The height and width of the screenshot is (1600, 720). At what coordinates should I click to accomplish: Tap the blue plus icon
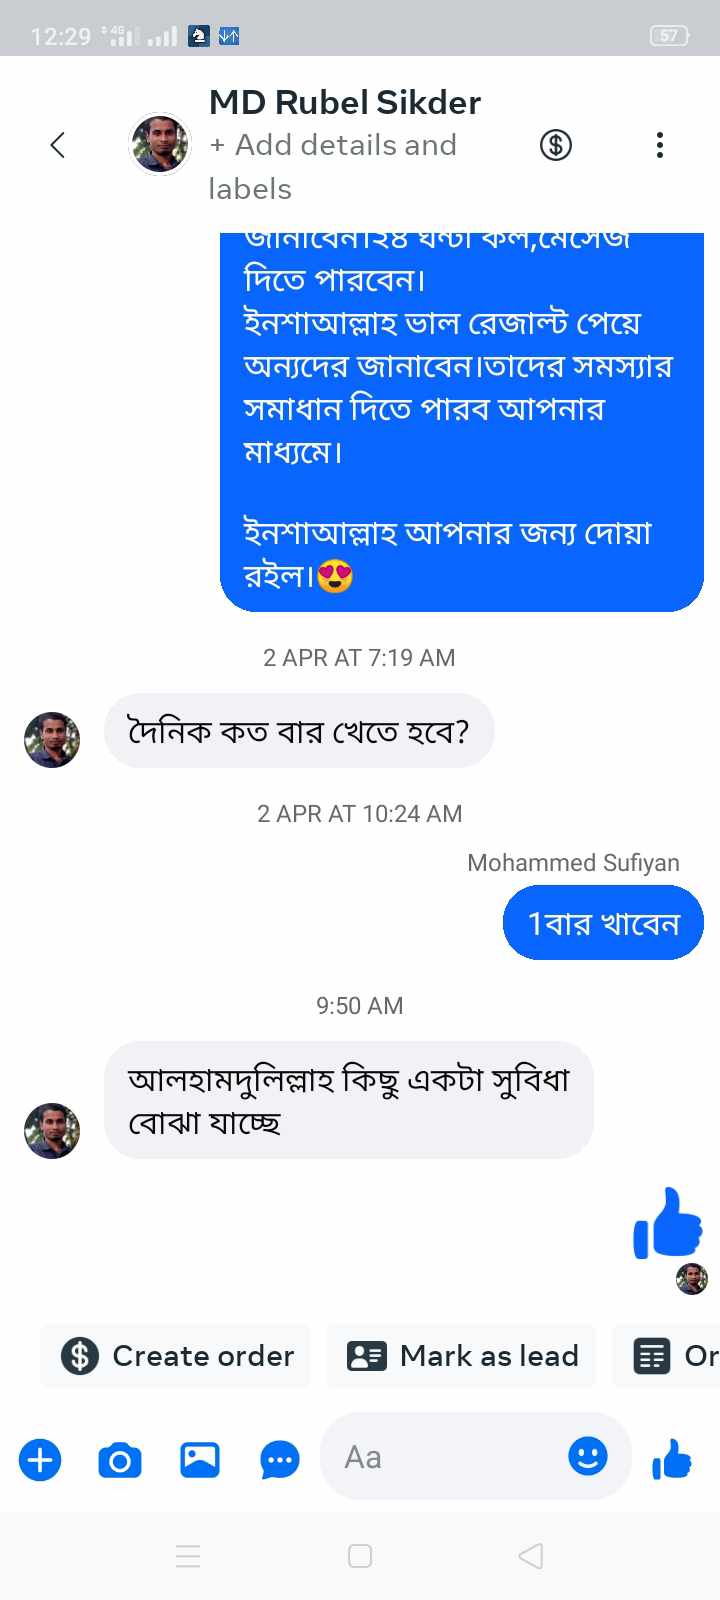40,1460
